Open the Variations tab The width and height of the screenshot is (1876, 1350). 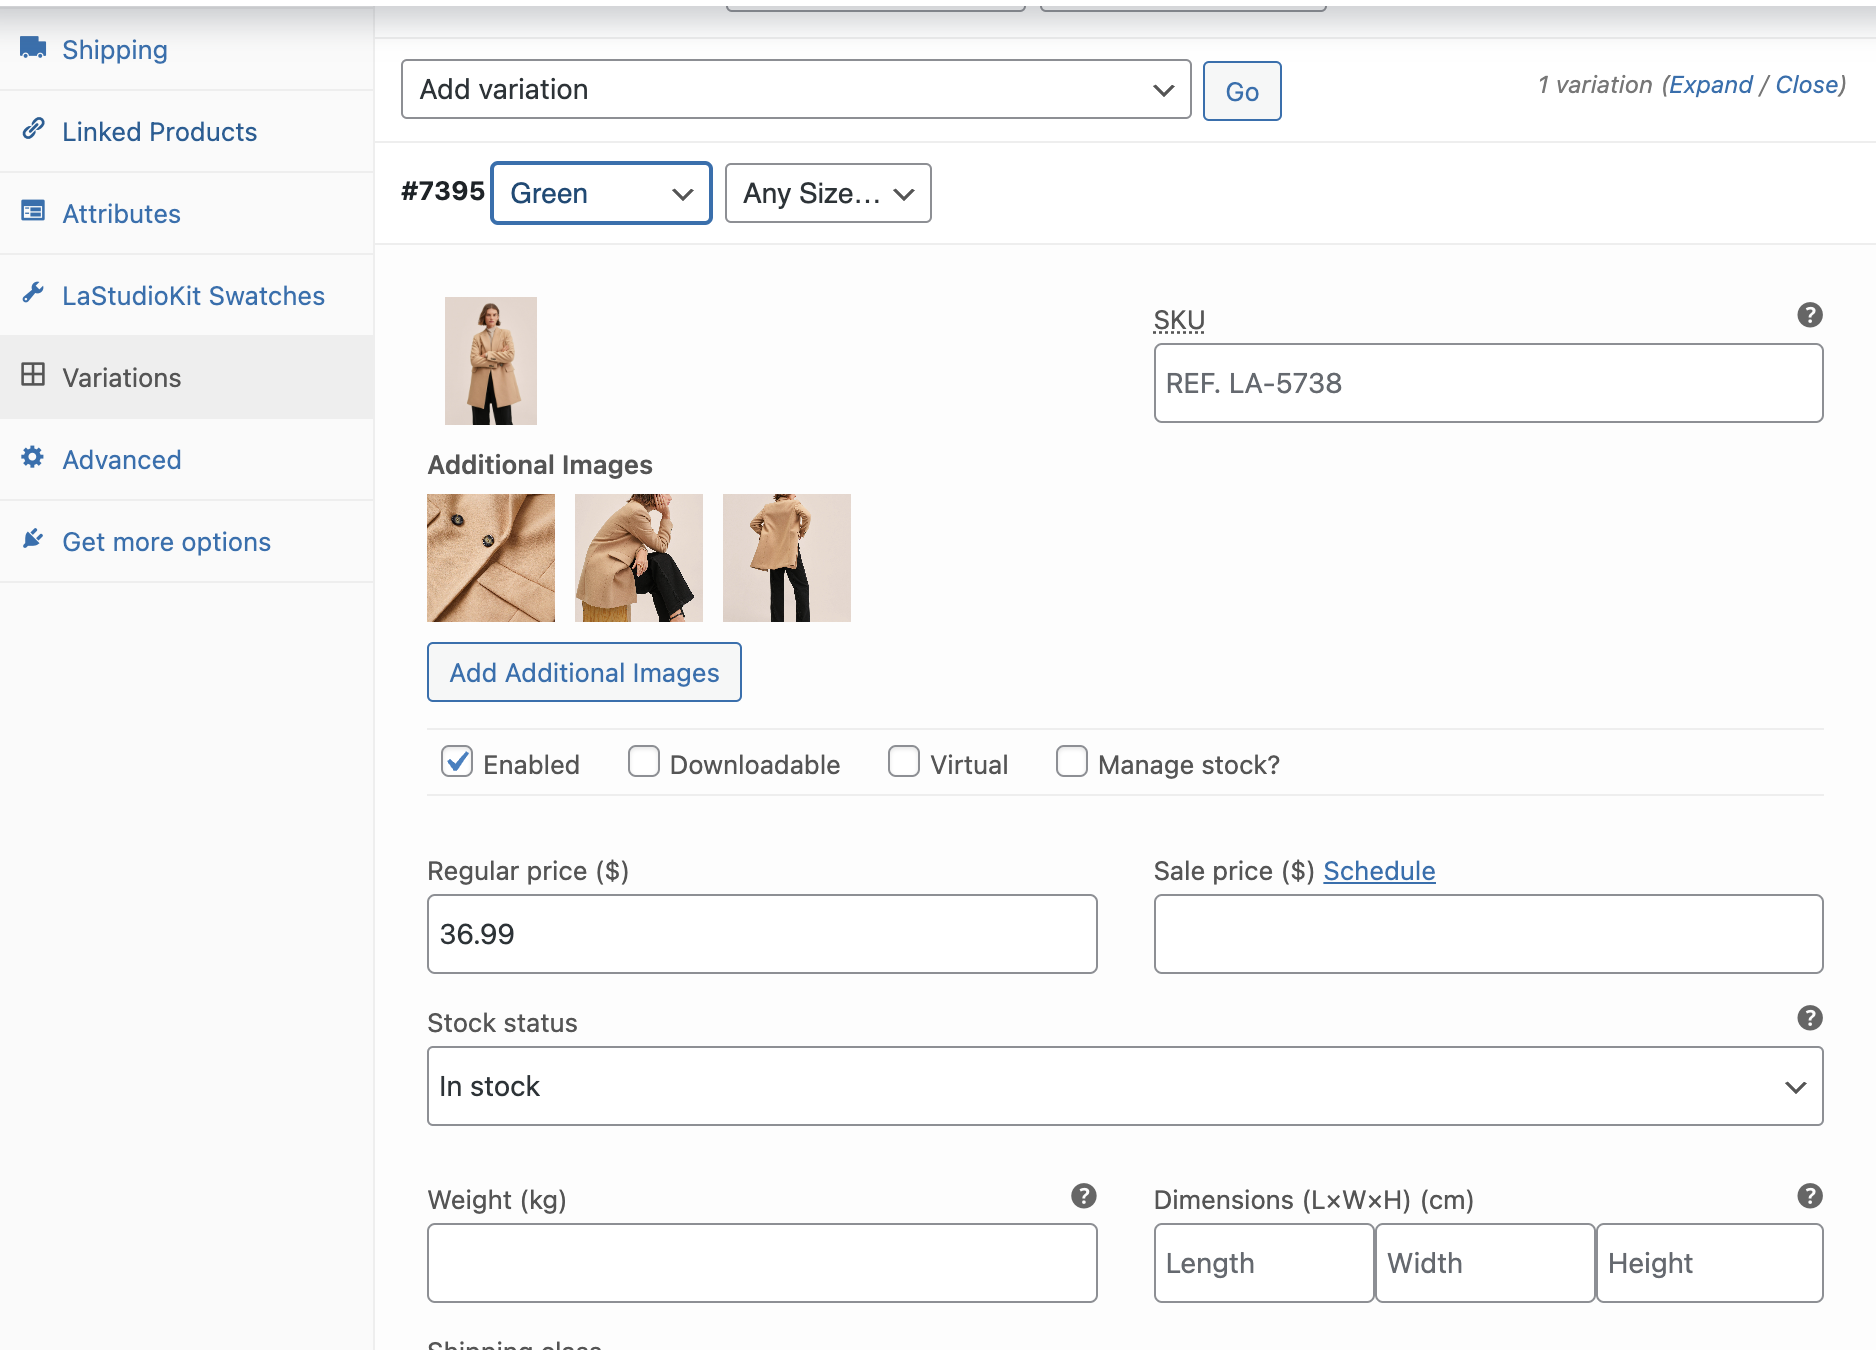(x=121, y=378)
